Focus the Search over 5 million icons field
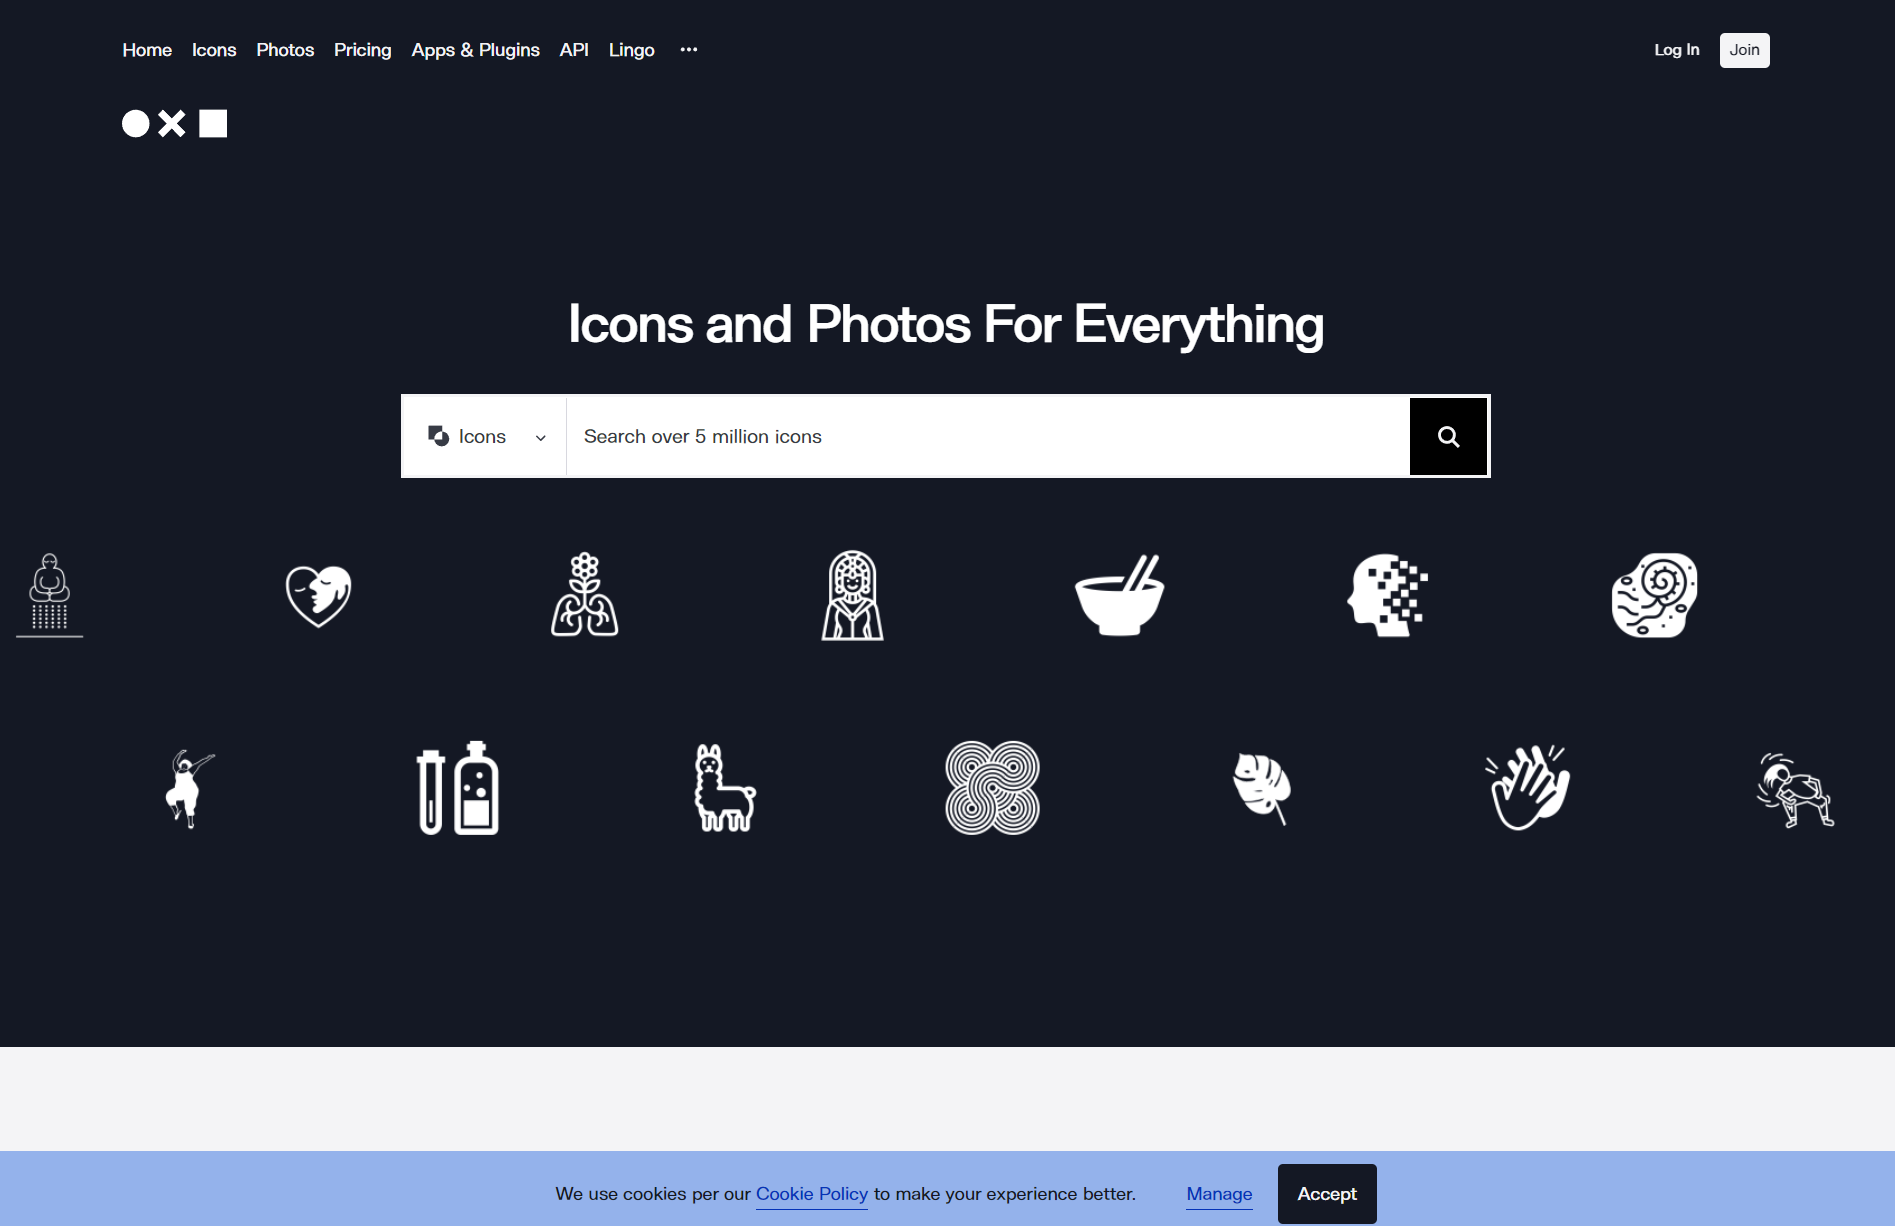 [988, 436]
